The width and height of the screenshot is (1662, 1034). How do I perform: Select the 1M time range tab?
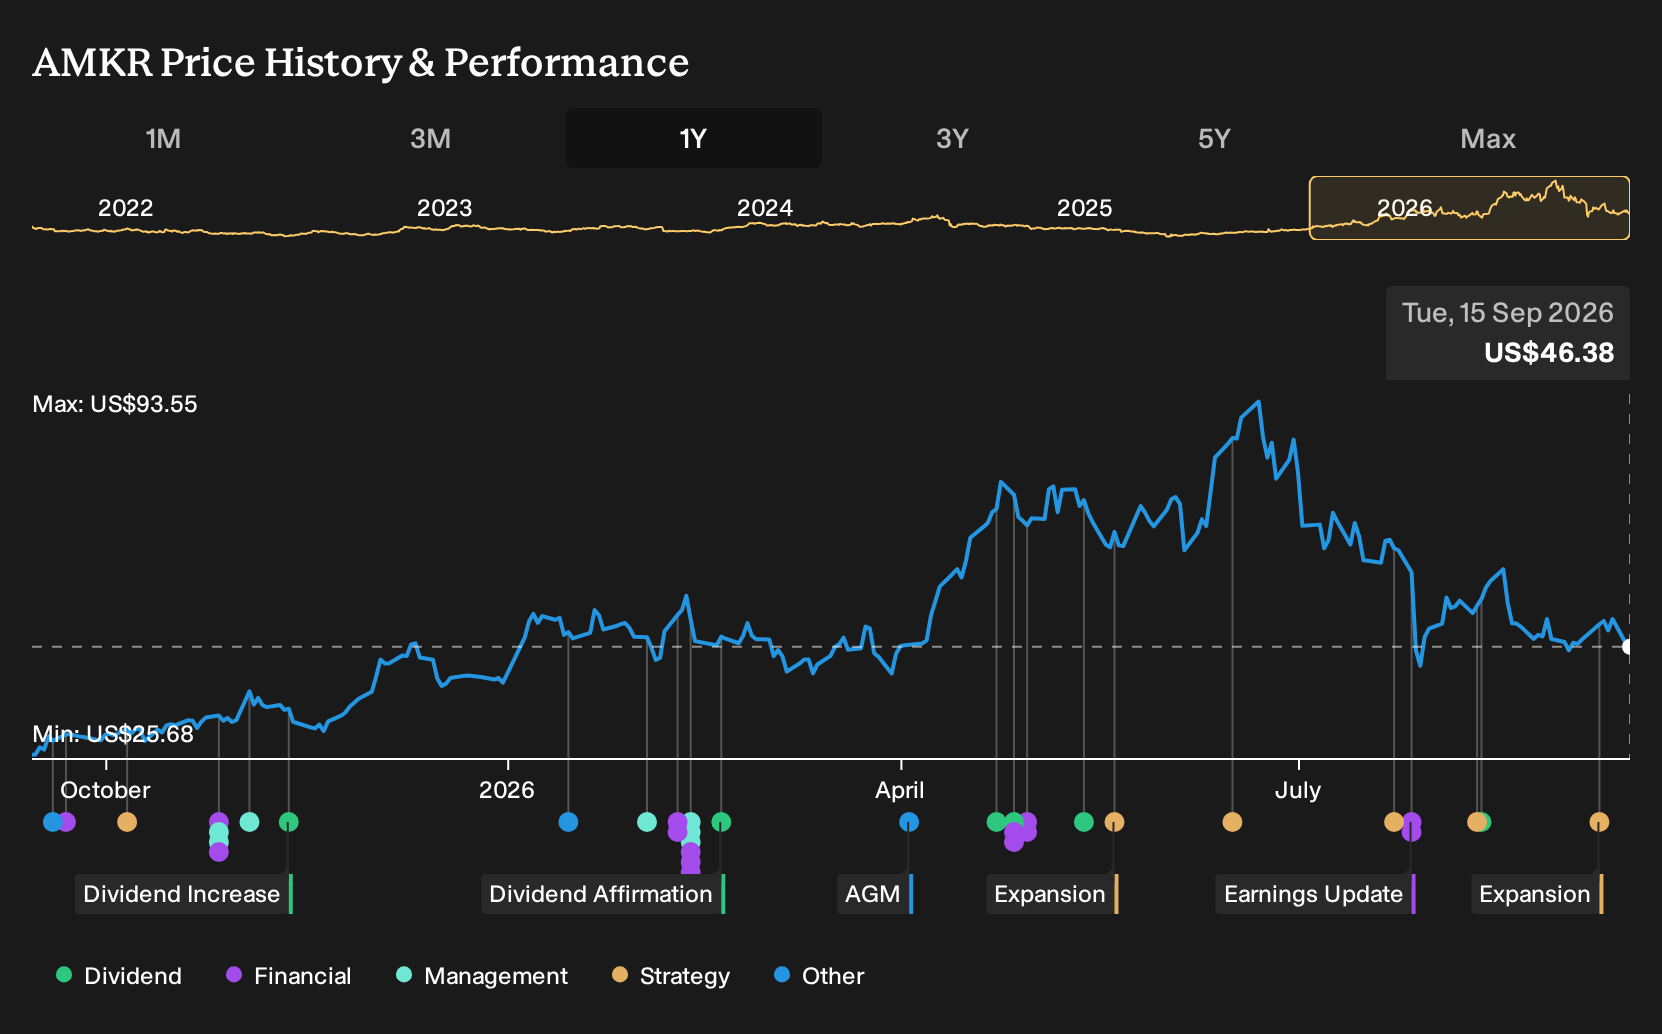pos(163,138)
